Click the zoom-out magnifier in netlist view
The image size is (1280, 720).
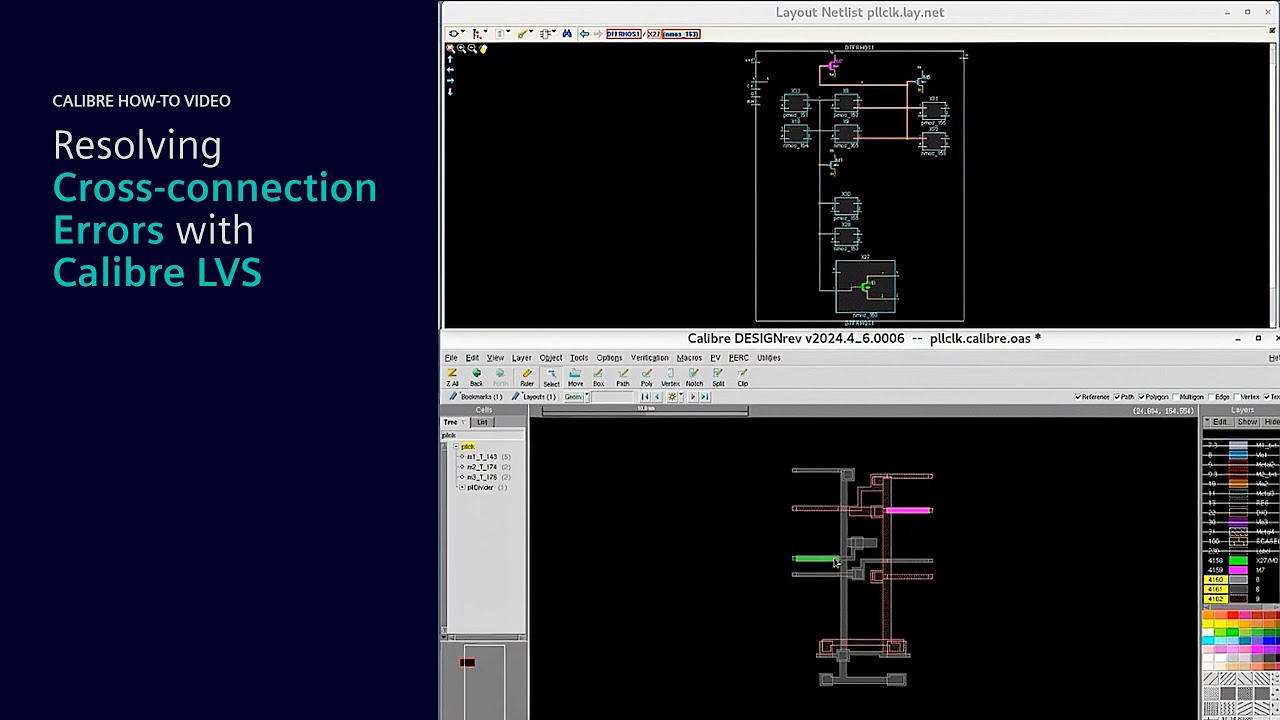(472, 49)
